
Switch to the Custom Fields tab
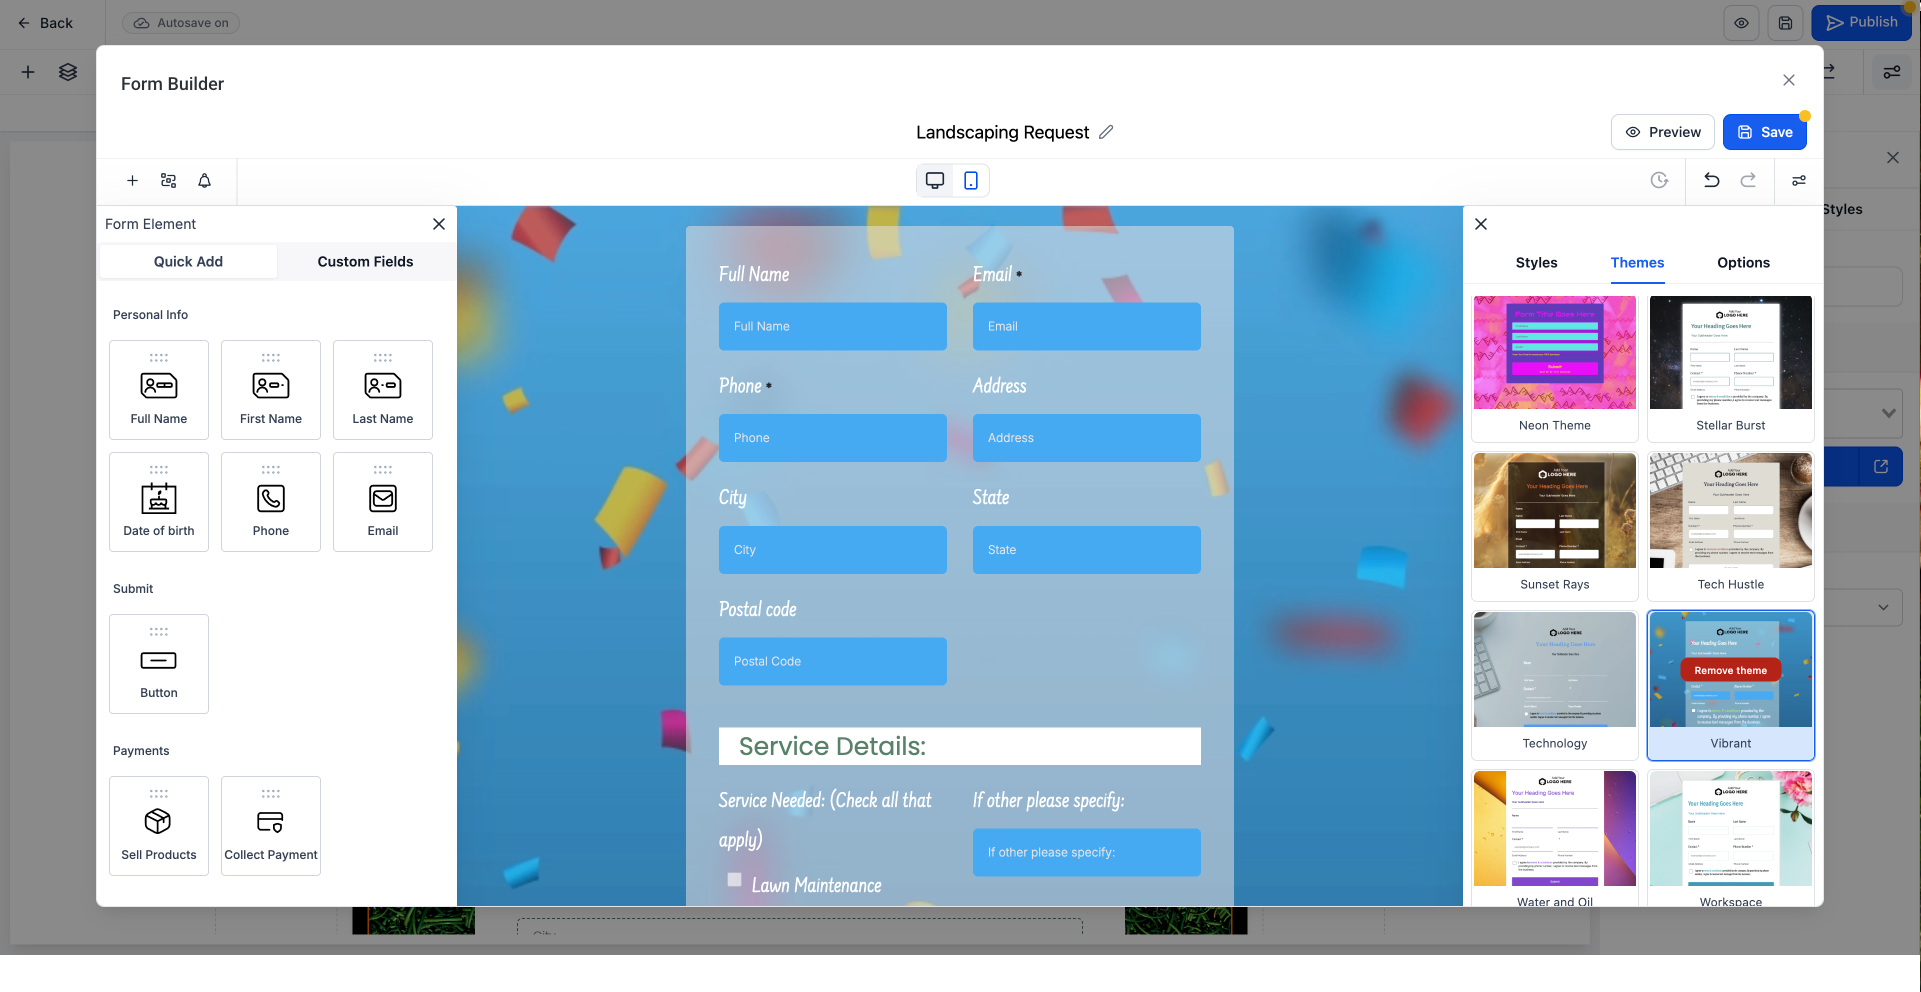[x=365, y=261]
